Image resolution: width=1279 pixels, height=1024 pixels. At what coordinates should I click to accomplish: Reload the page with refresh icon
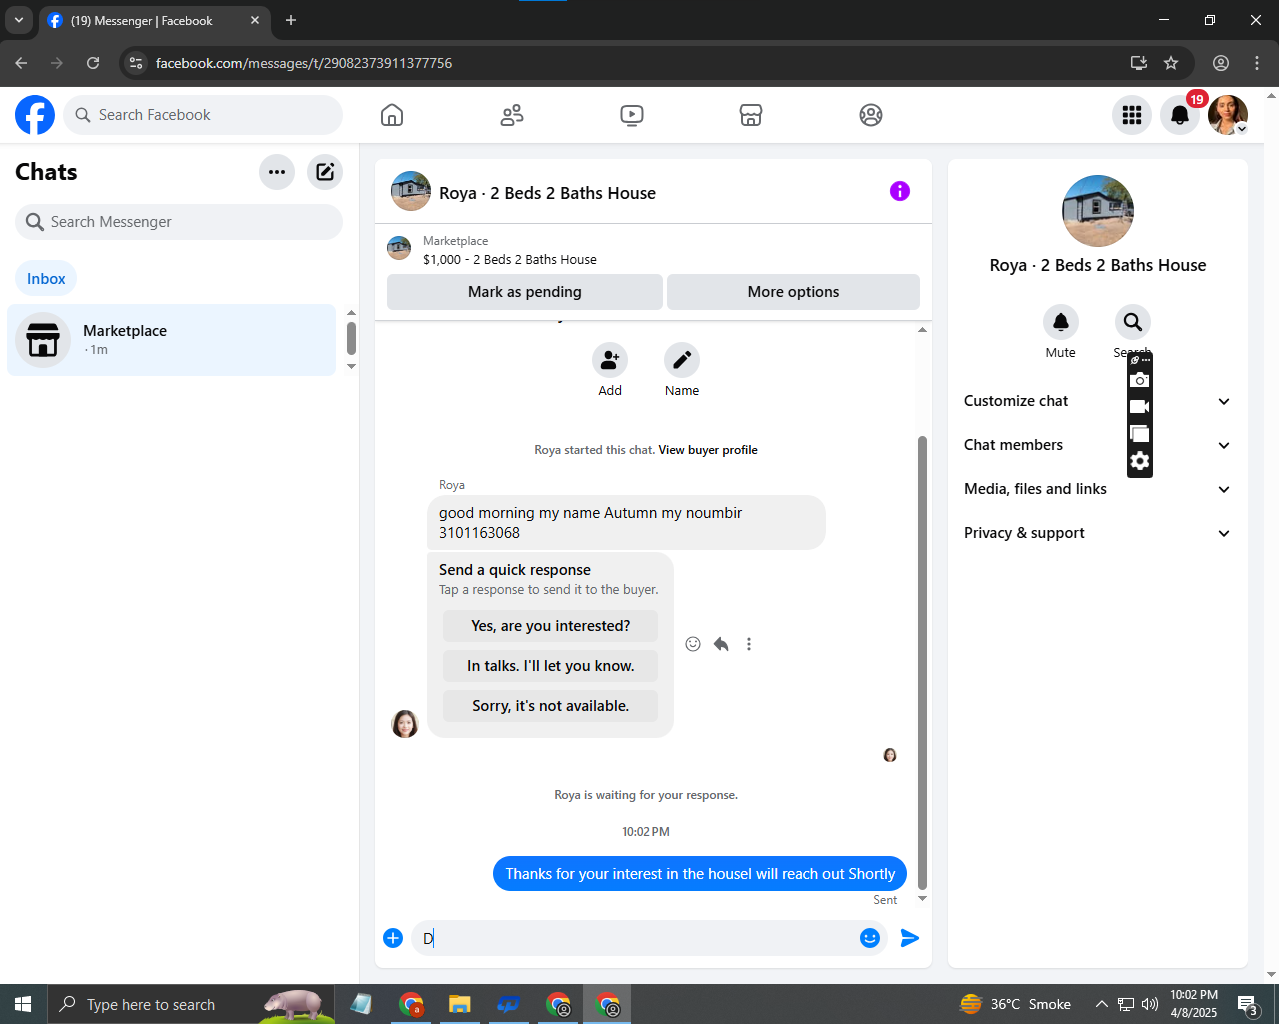(x=93, y=63)
